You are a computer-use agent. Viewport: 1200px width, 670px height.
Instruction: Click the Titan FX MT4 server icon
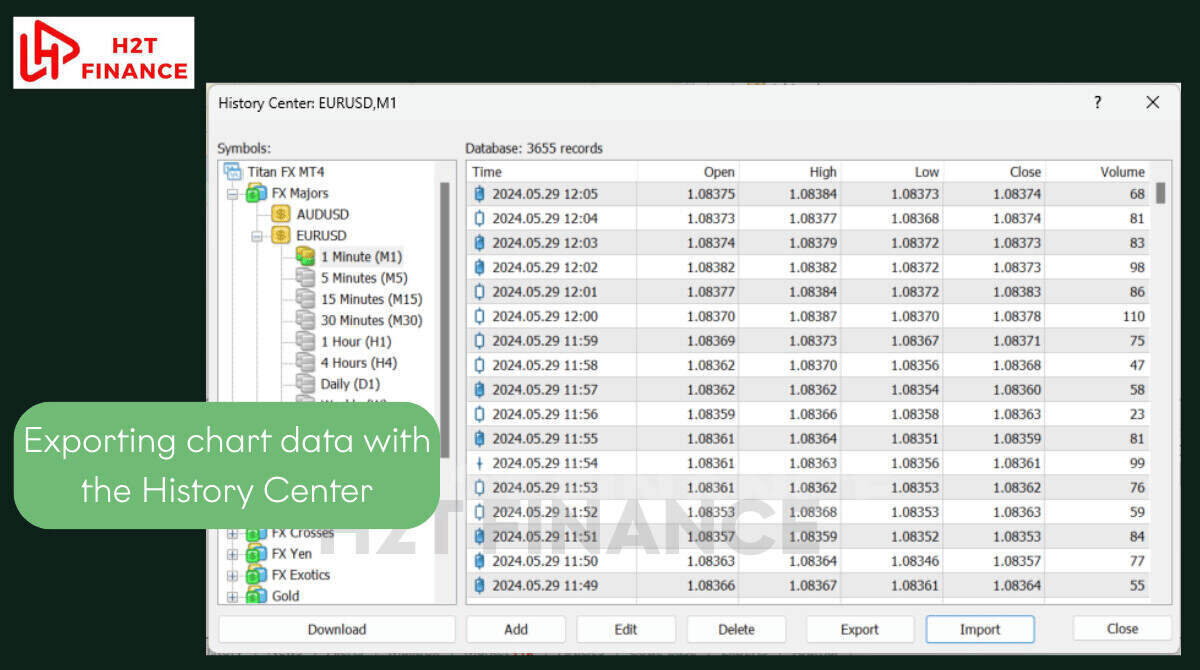[233, 172]
